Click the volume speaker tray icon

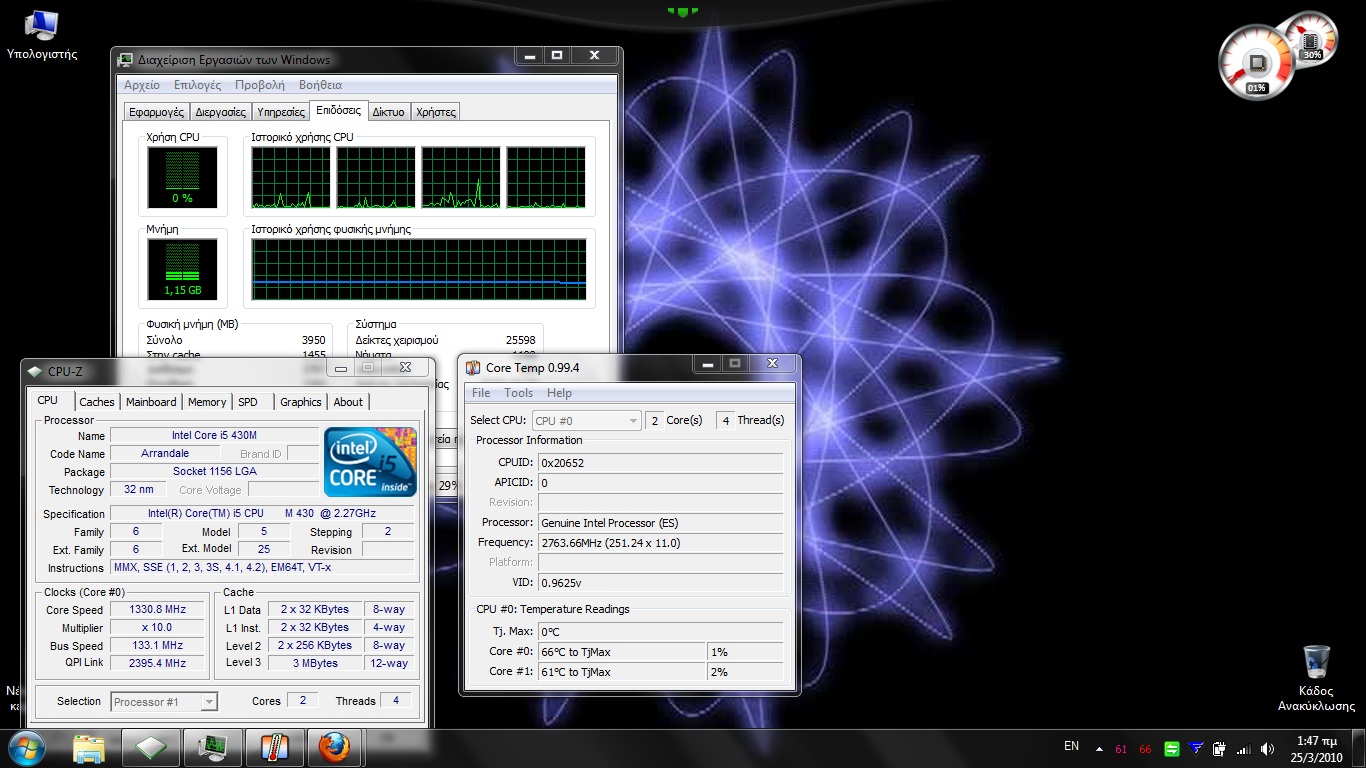(1268, 748)
